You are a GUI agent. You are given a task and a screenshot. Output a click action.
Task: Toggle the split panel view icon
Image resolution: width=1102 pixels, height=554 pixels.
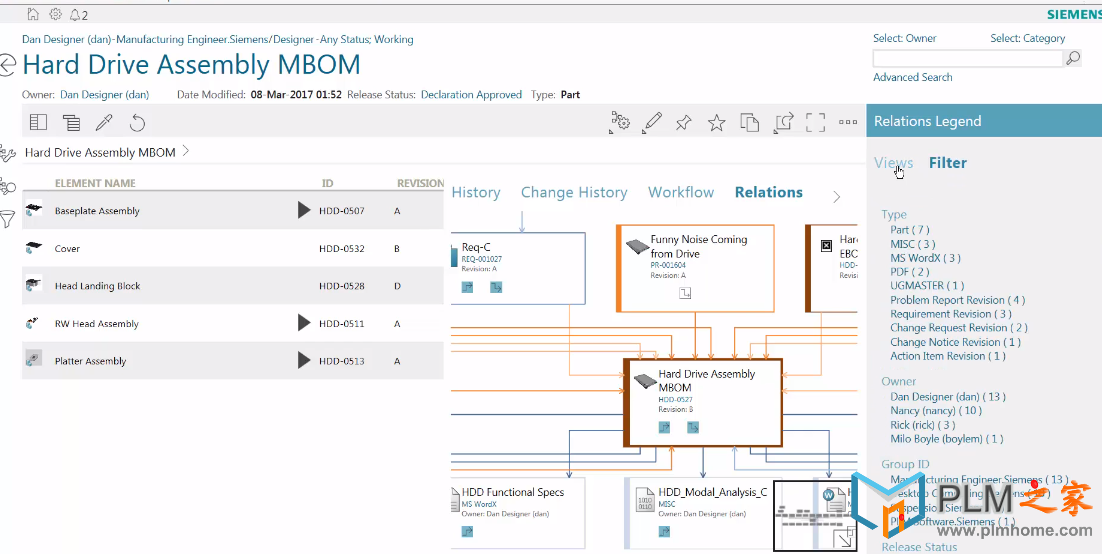[x=38, y=122]
